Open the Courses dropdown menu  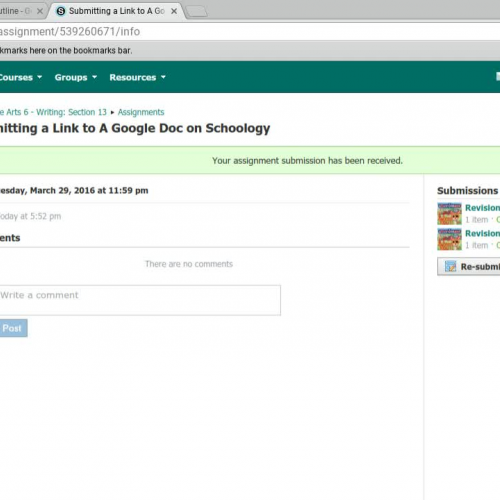click(x=21, y=77)
